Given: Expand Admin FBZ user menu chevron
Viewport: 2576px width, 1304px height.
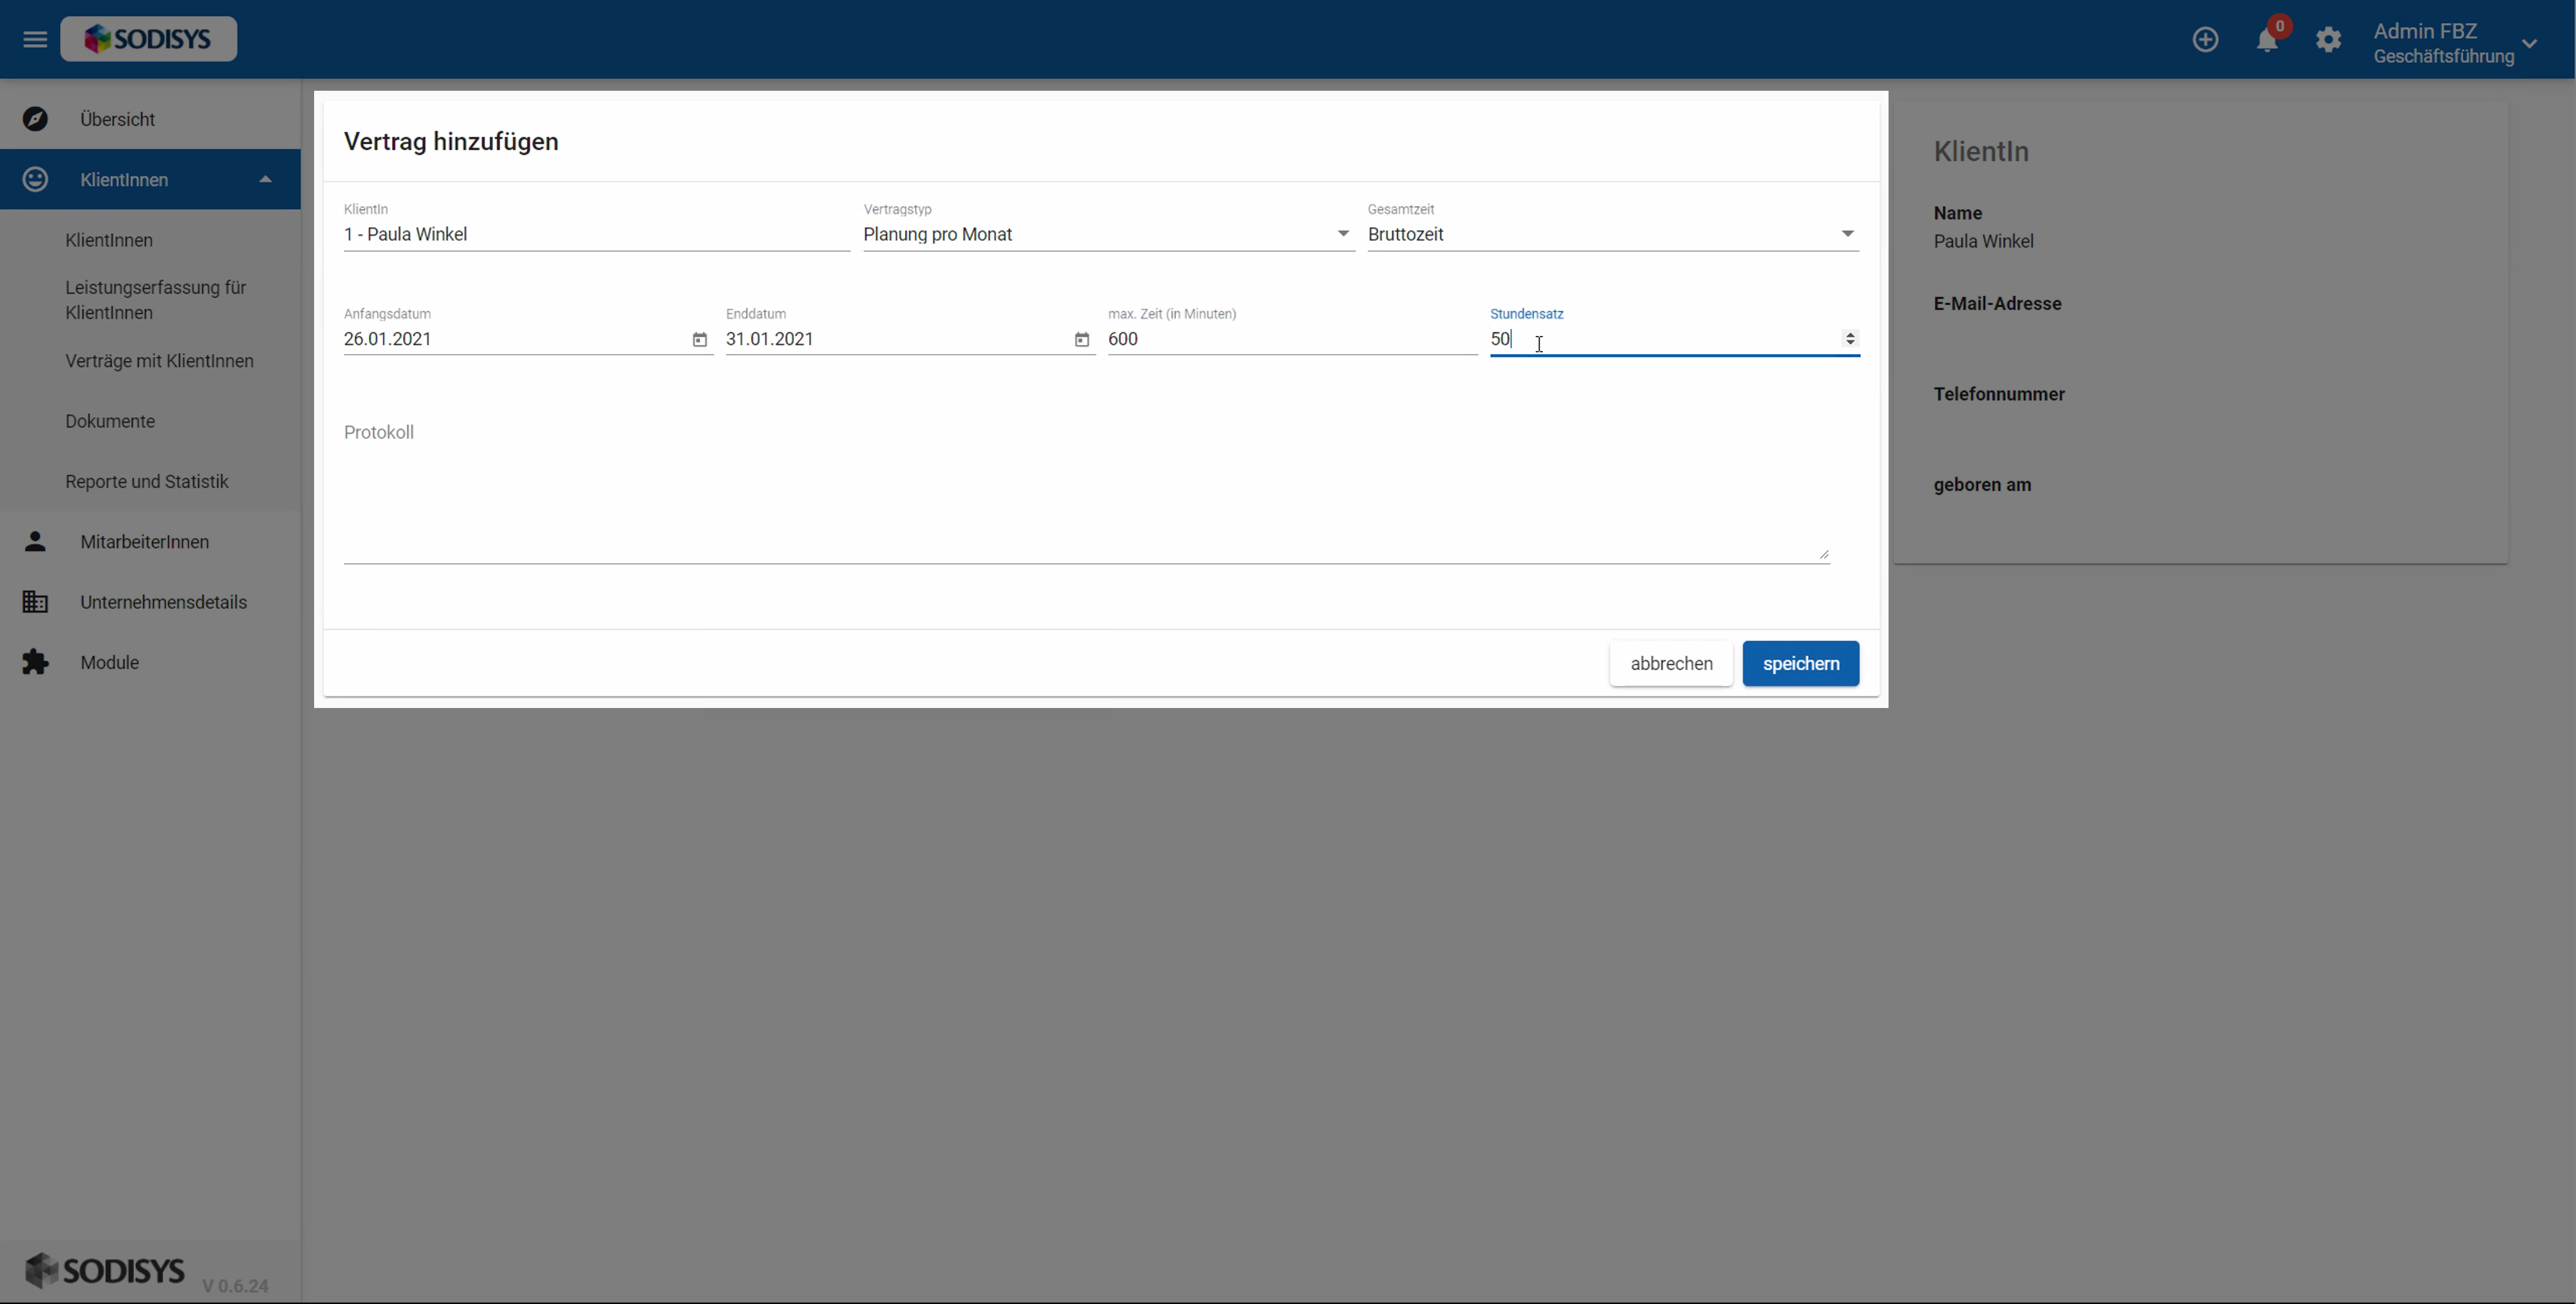Looking at the screenshot, I should coord(2529,43).
